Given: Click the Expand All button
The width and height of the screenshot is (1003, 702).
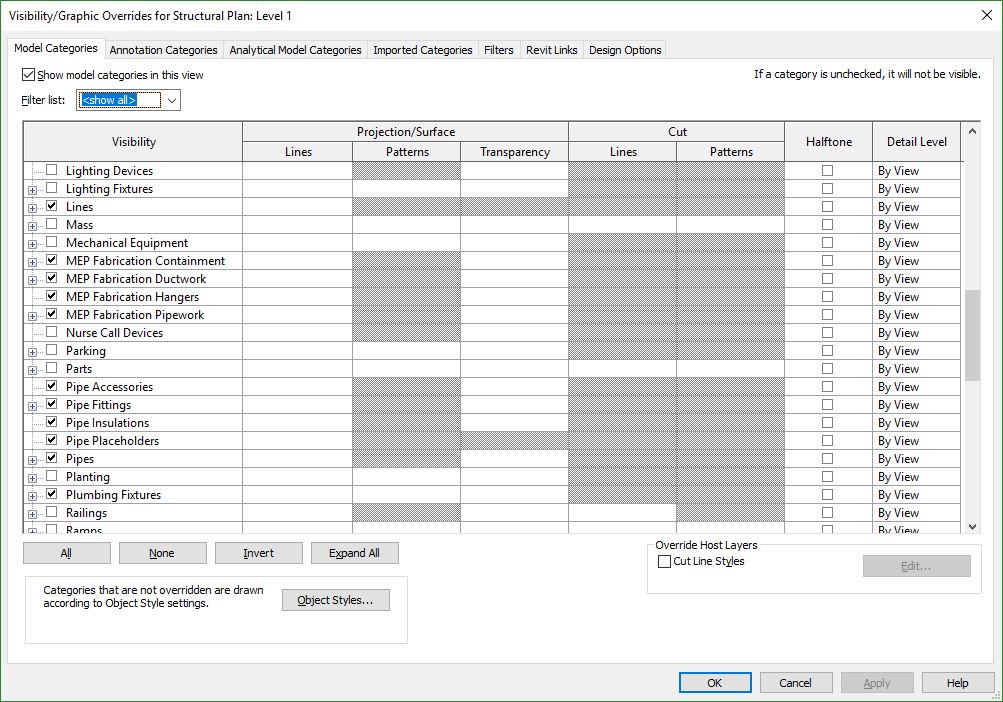Looking at the screenshot, I should coord(354,552).
